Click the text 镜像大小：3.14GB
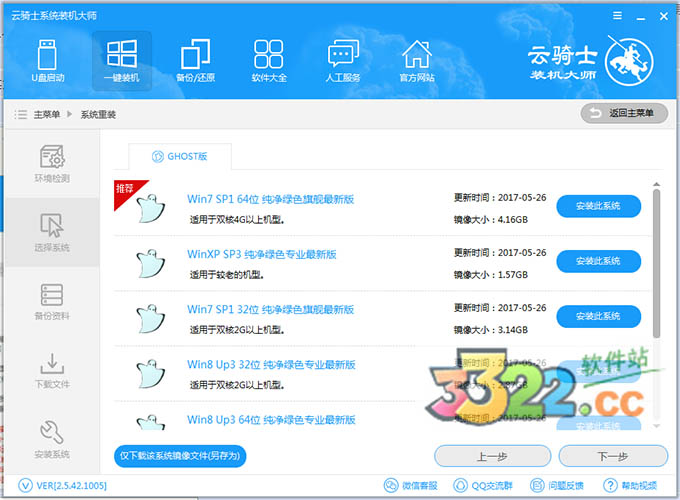This screenshot has width=680, height=500. coord(490,330)
